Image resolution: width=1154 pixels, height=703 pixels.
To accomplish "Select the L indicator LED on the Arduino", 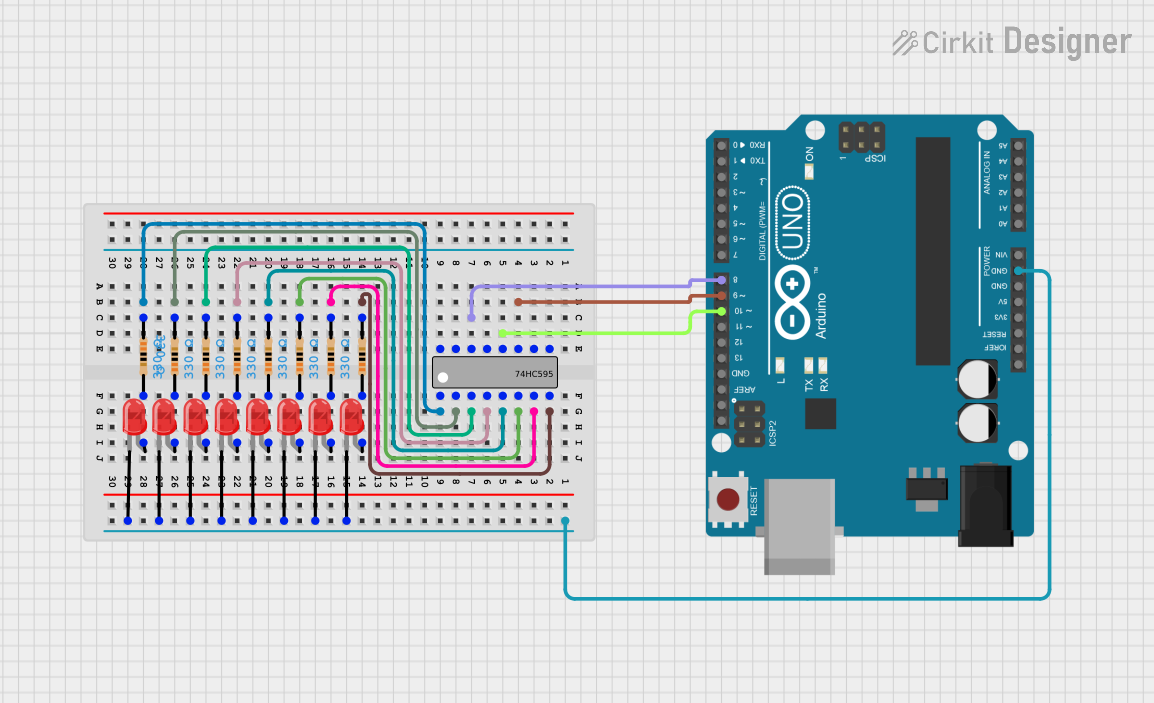I will click(780, 365).
